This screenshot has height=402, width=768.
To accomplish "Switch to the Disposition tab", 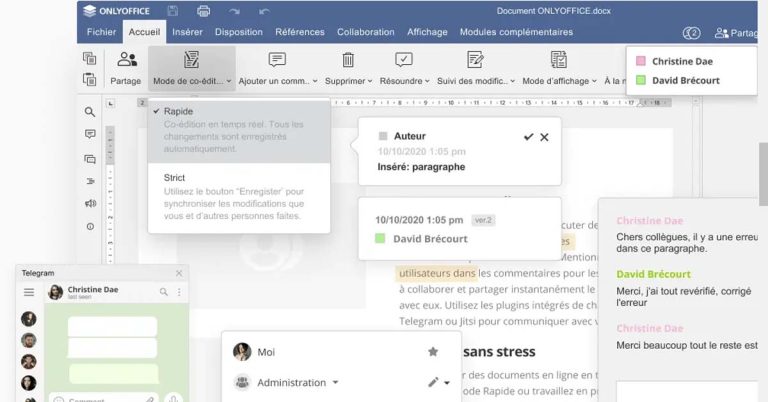I will pos(239,32).
